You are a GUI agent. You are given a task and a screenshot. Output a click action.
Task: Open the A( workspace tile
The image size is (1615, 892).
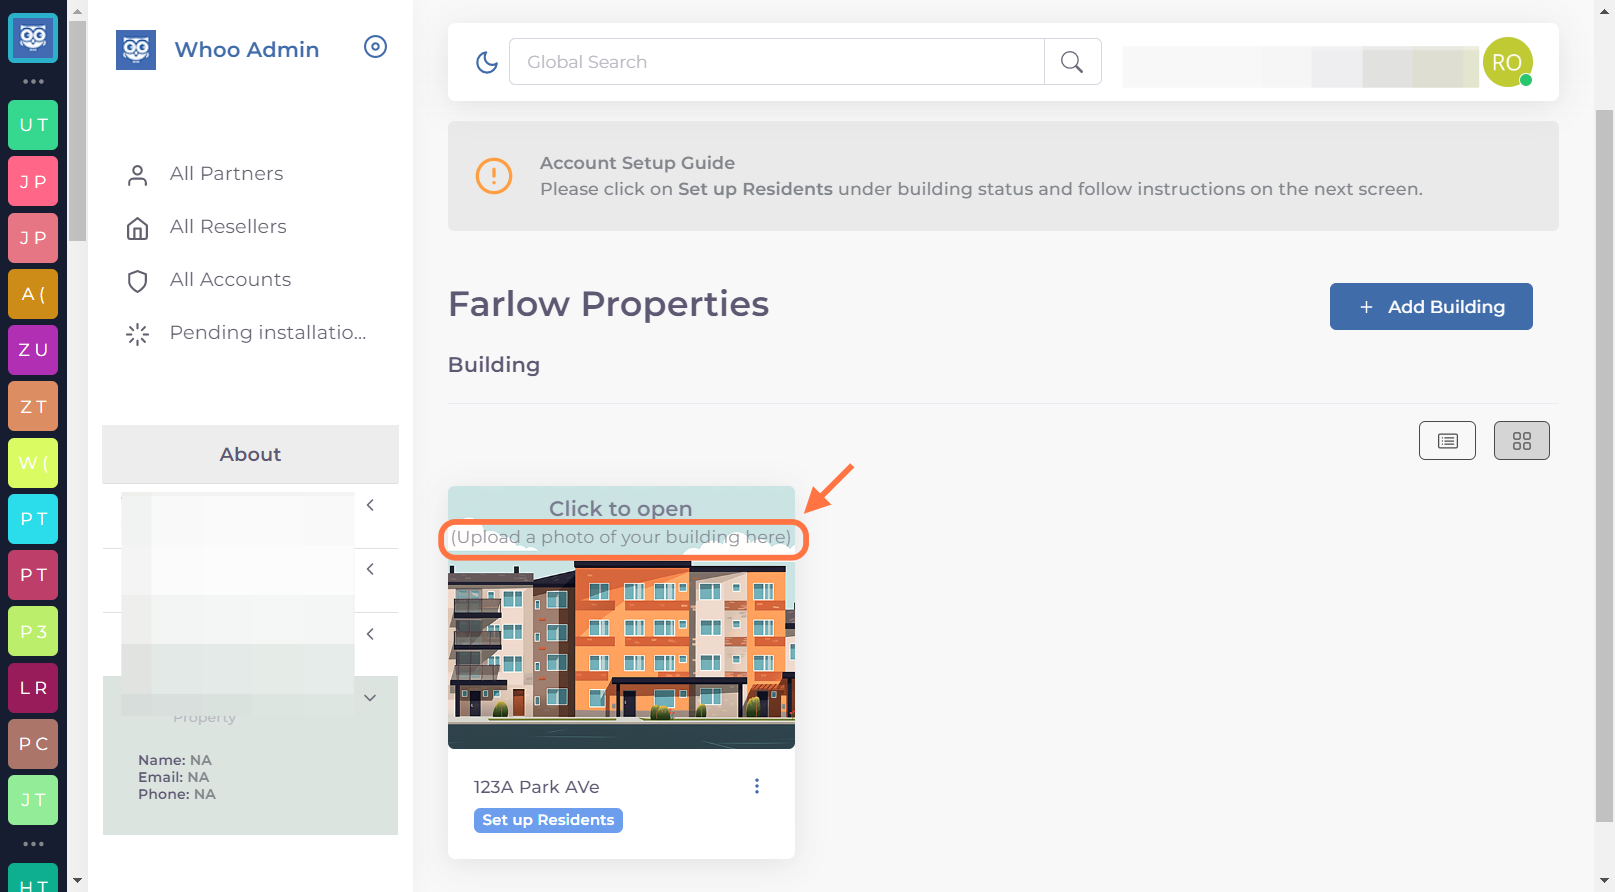(33, 294)
